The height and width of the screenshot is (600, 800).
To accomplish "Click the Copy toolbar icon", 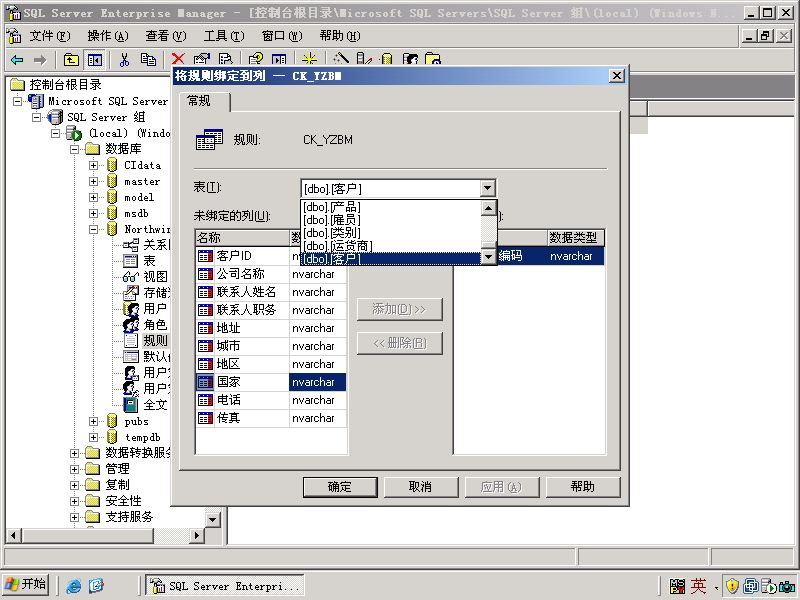I will click(x=148, y=60).
